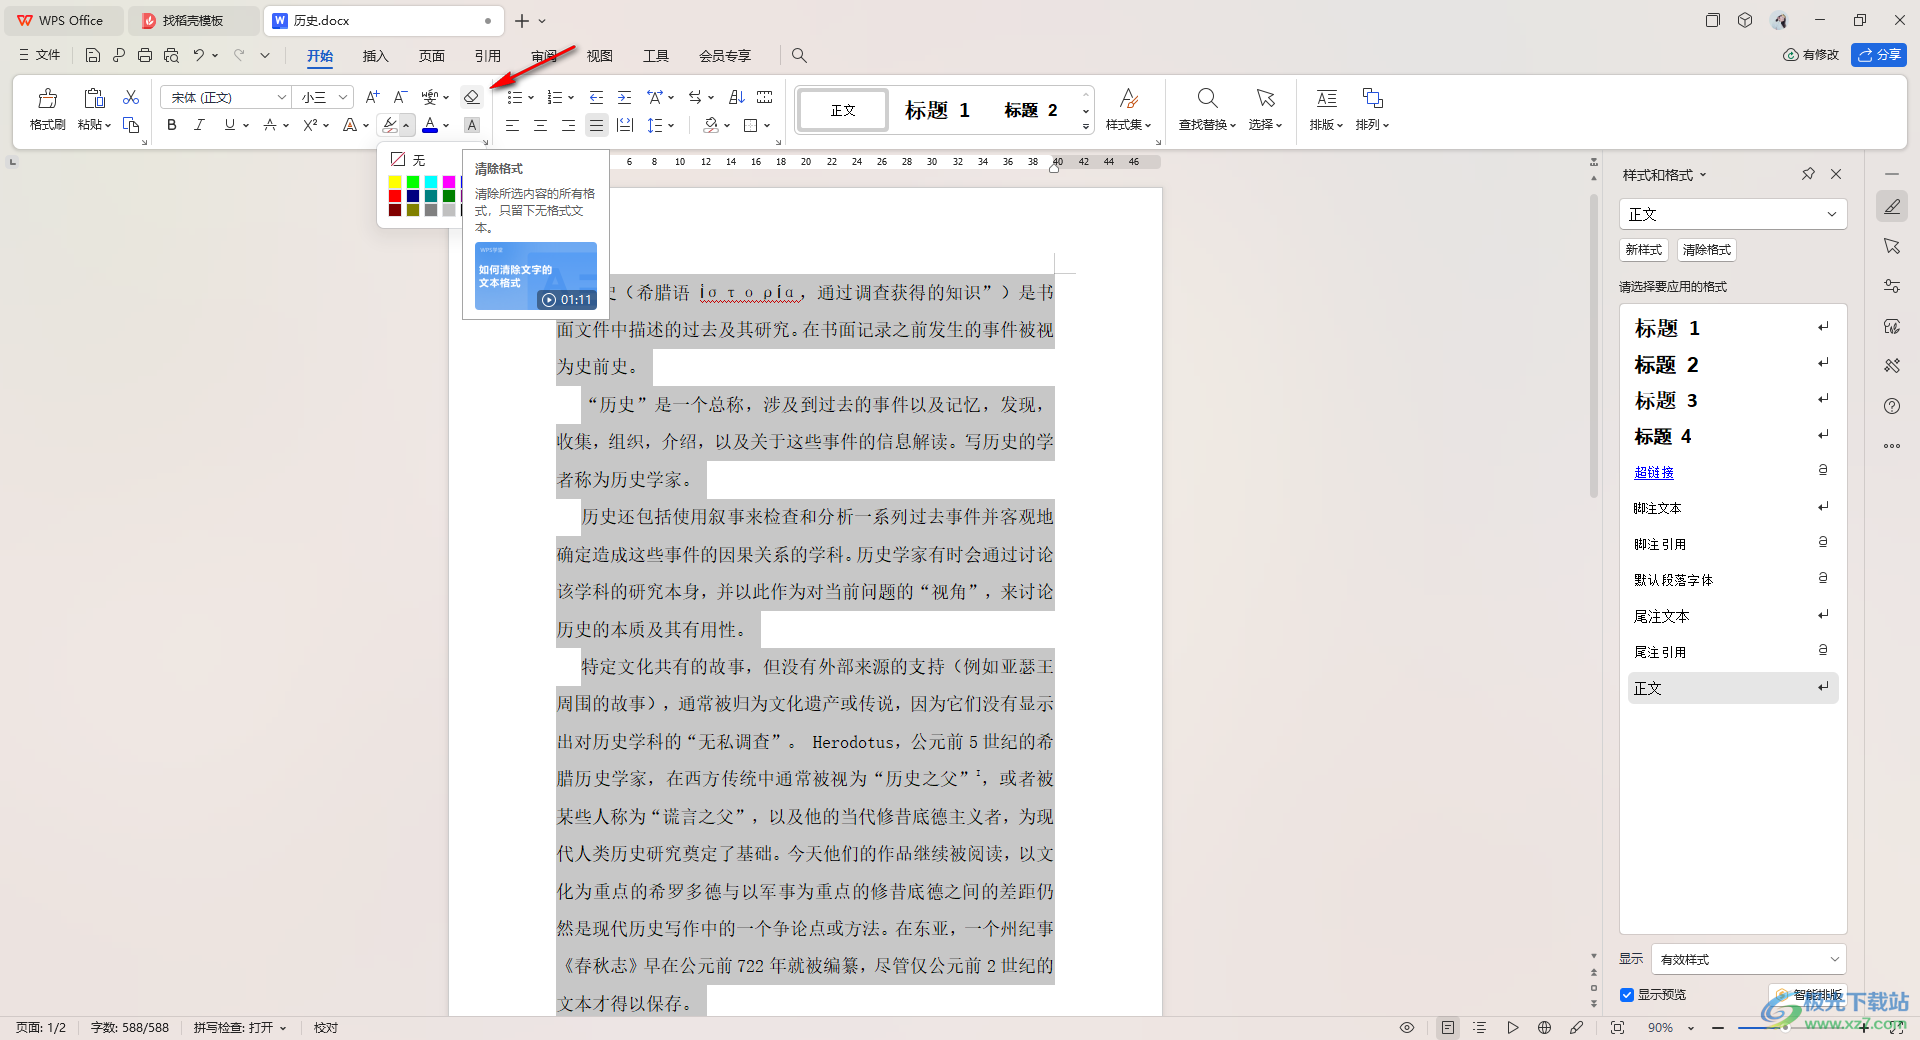1920x1040 pixels.
Task: Click the 拼写检查: 打开 status entry
Action: click(240, 1028)
